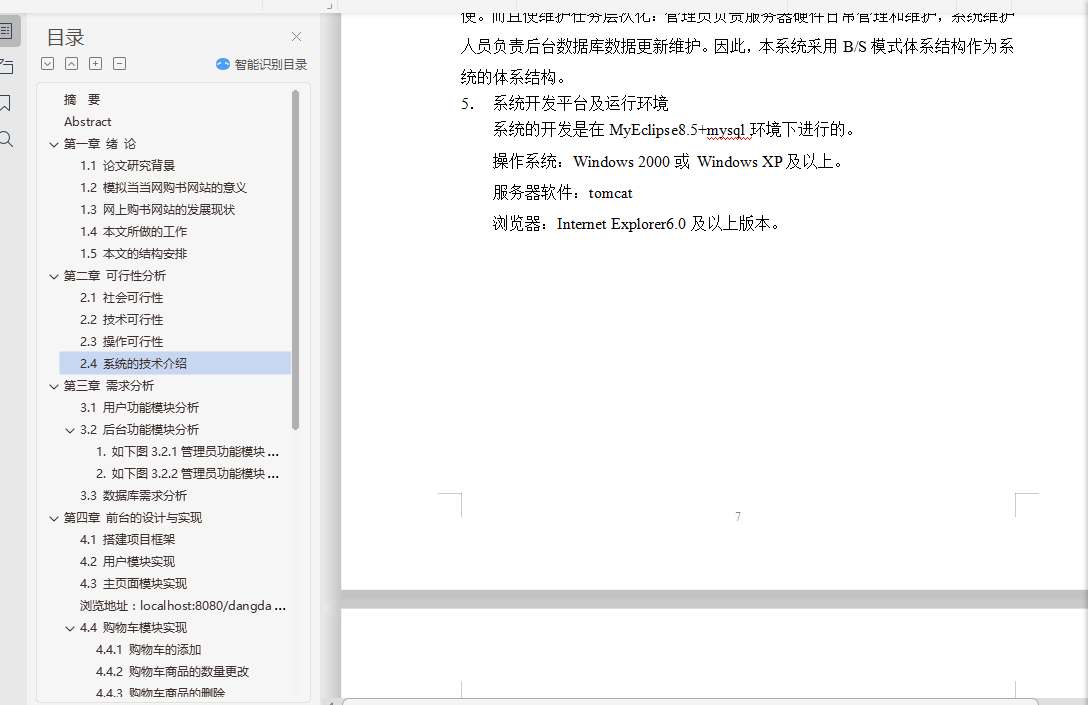Go to 2.2 技术可行性
This screenshot has height=705, width=1088.
tap(121, 320)
